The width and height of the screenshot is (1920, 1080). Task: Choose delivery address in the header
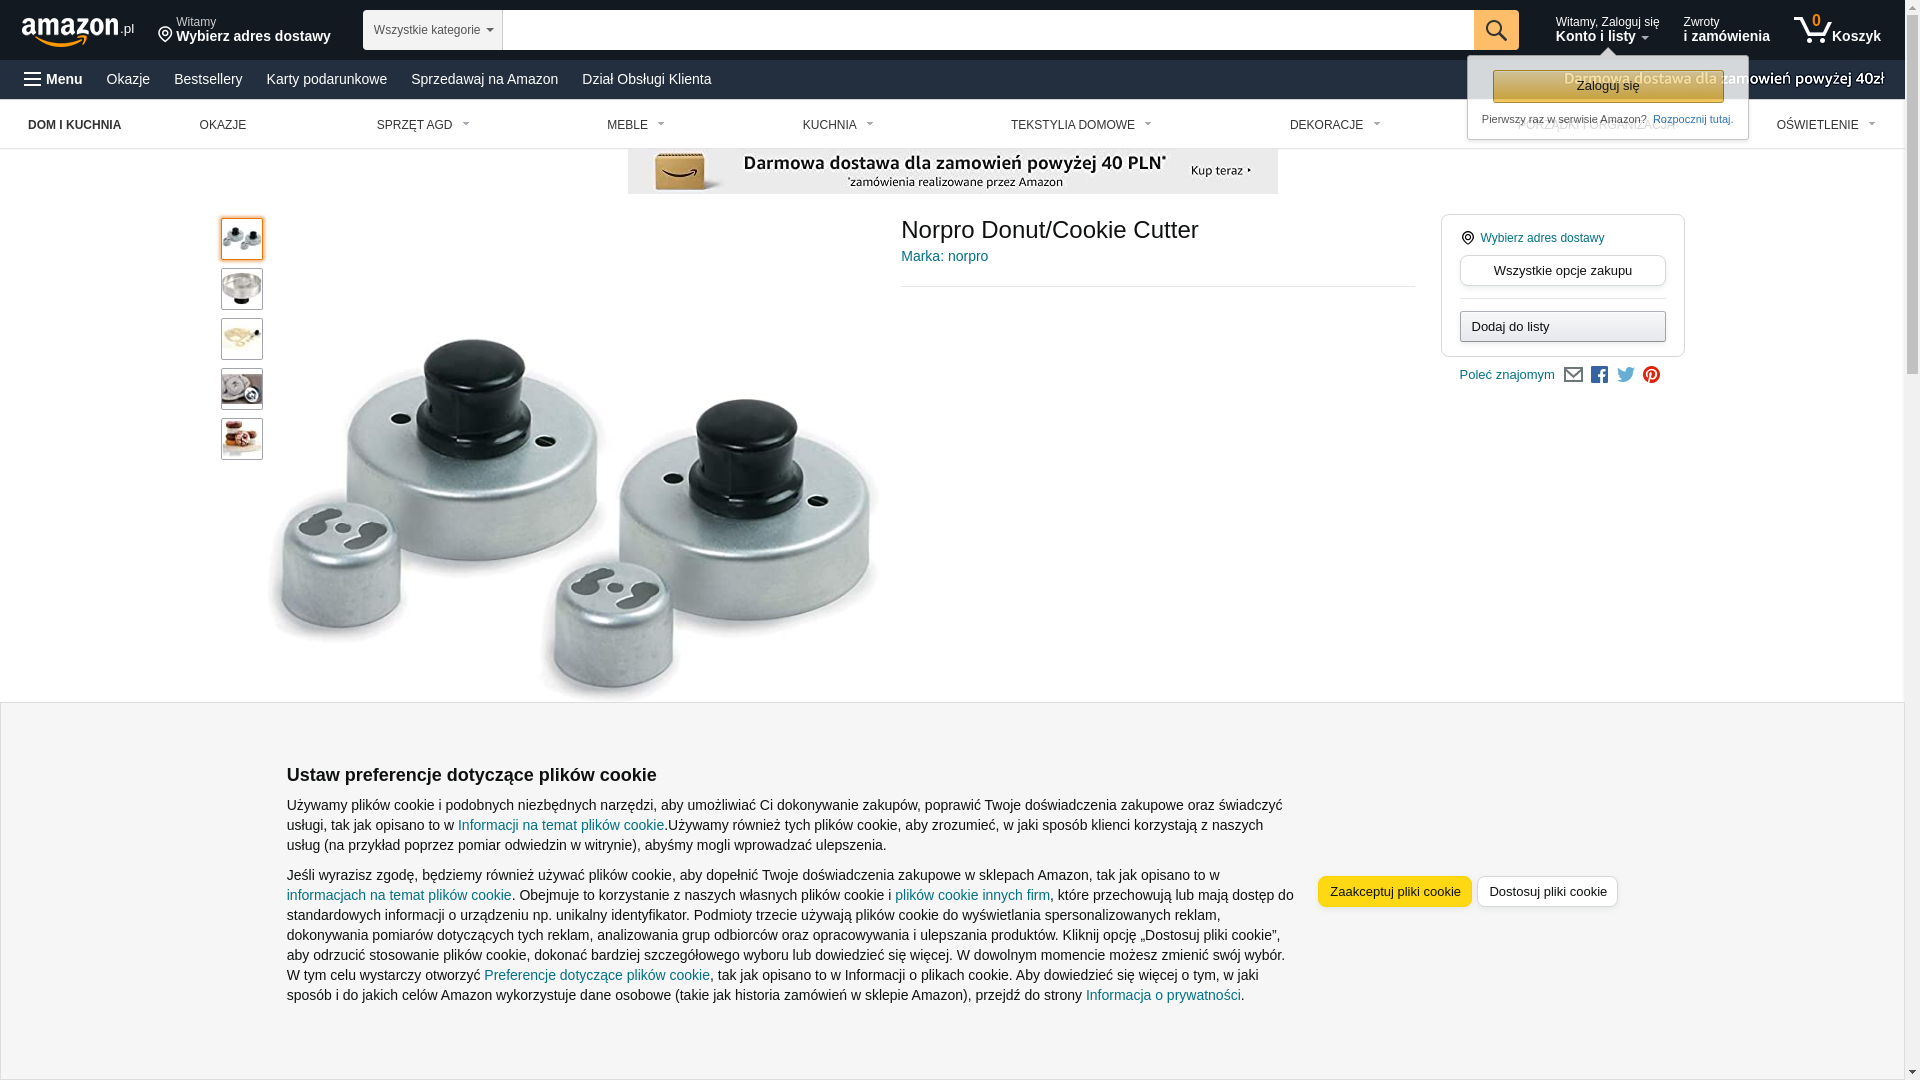coord(244,30)
